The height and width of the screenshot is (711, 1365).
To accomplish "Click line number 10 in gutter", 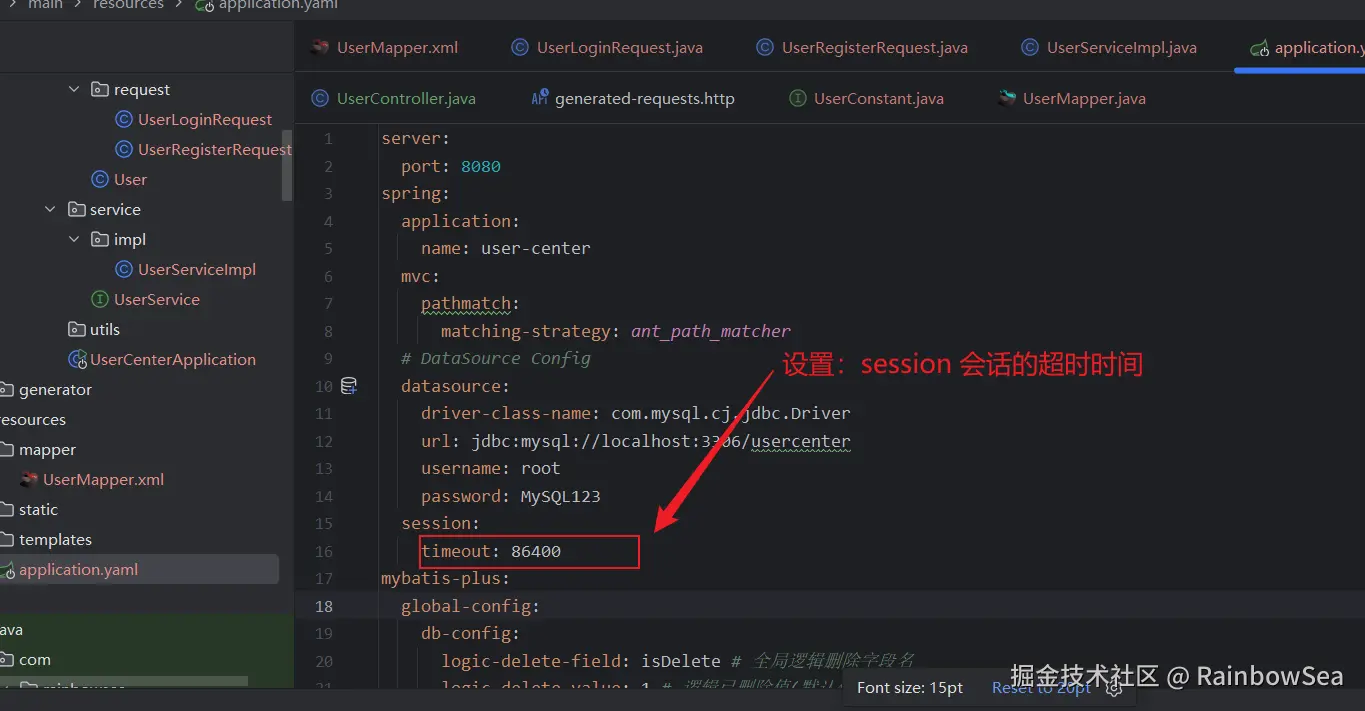I will click(x=323, y=386).
